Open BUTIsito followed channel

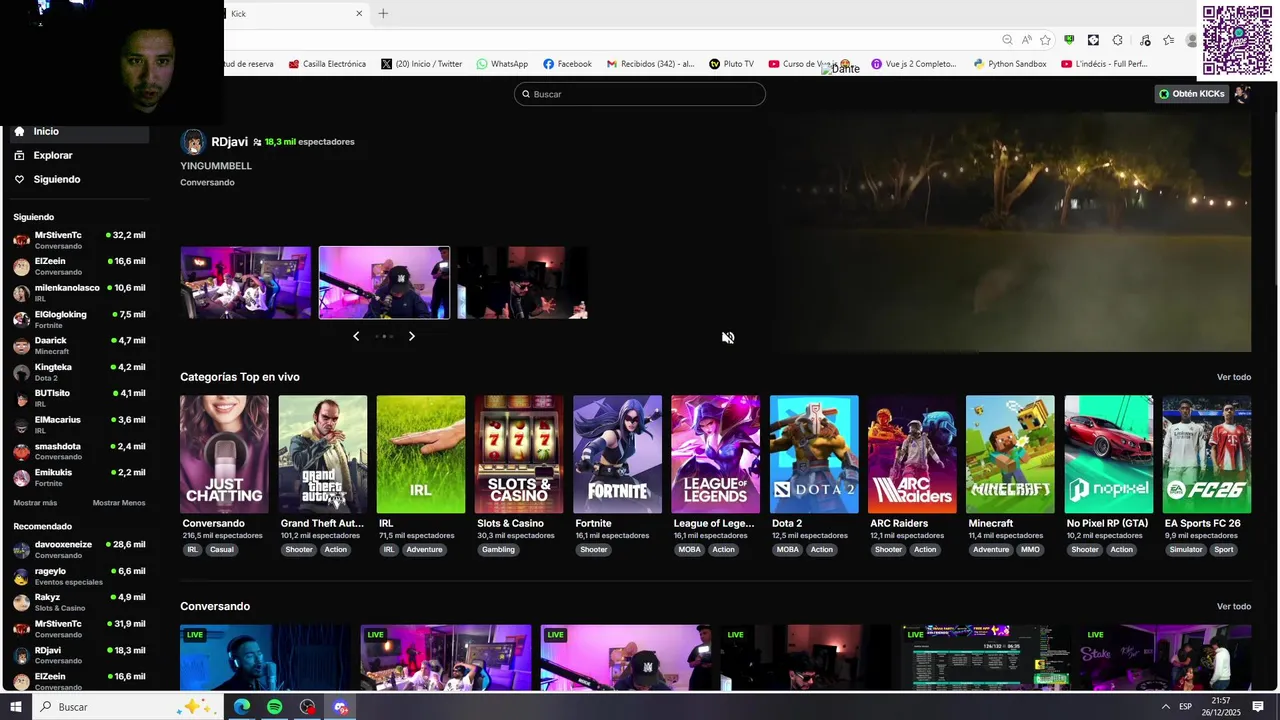click(80, 398)
